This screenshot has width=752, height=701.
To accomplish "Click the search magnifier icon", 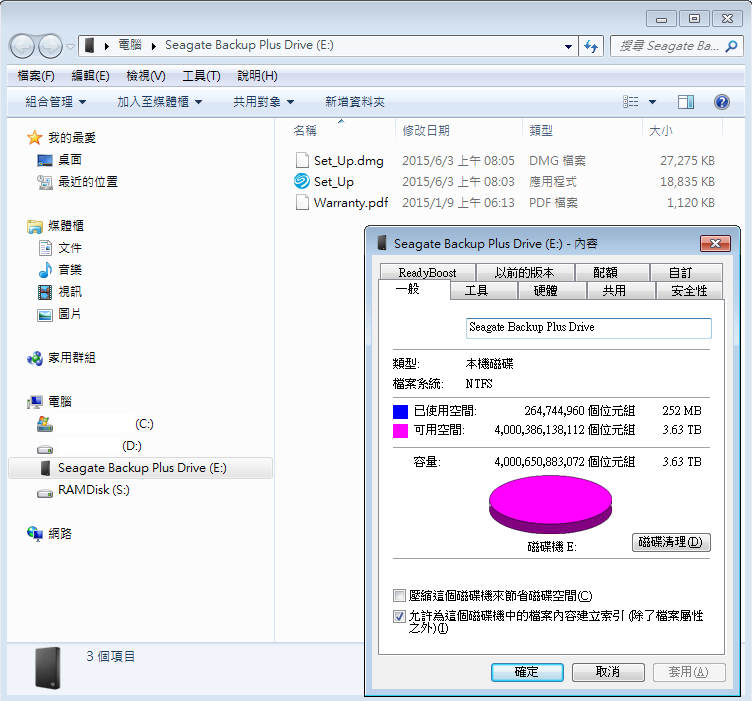I will (x=732, y=46).
